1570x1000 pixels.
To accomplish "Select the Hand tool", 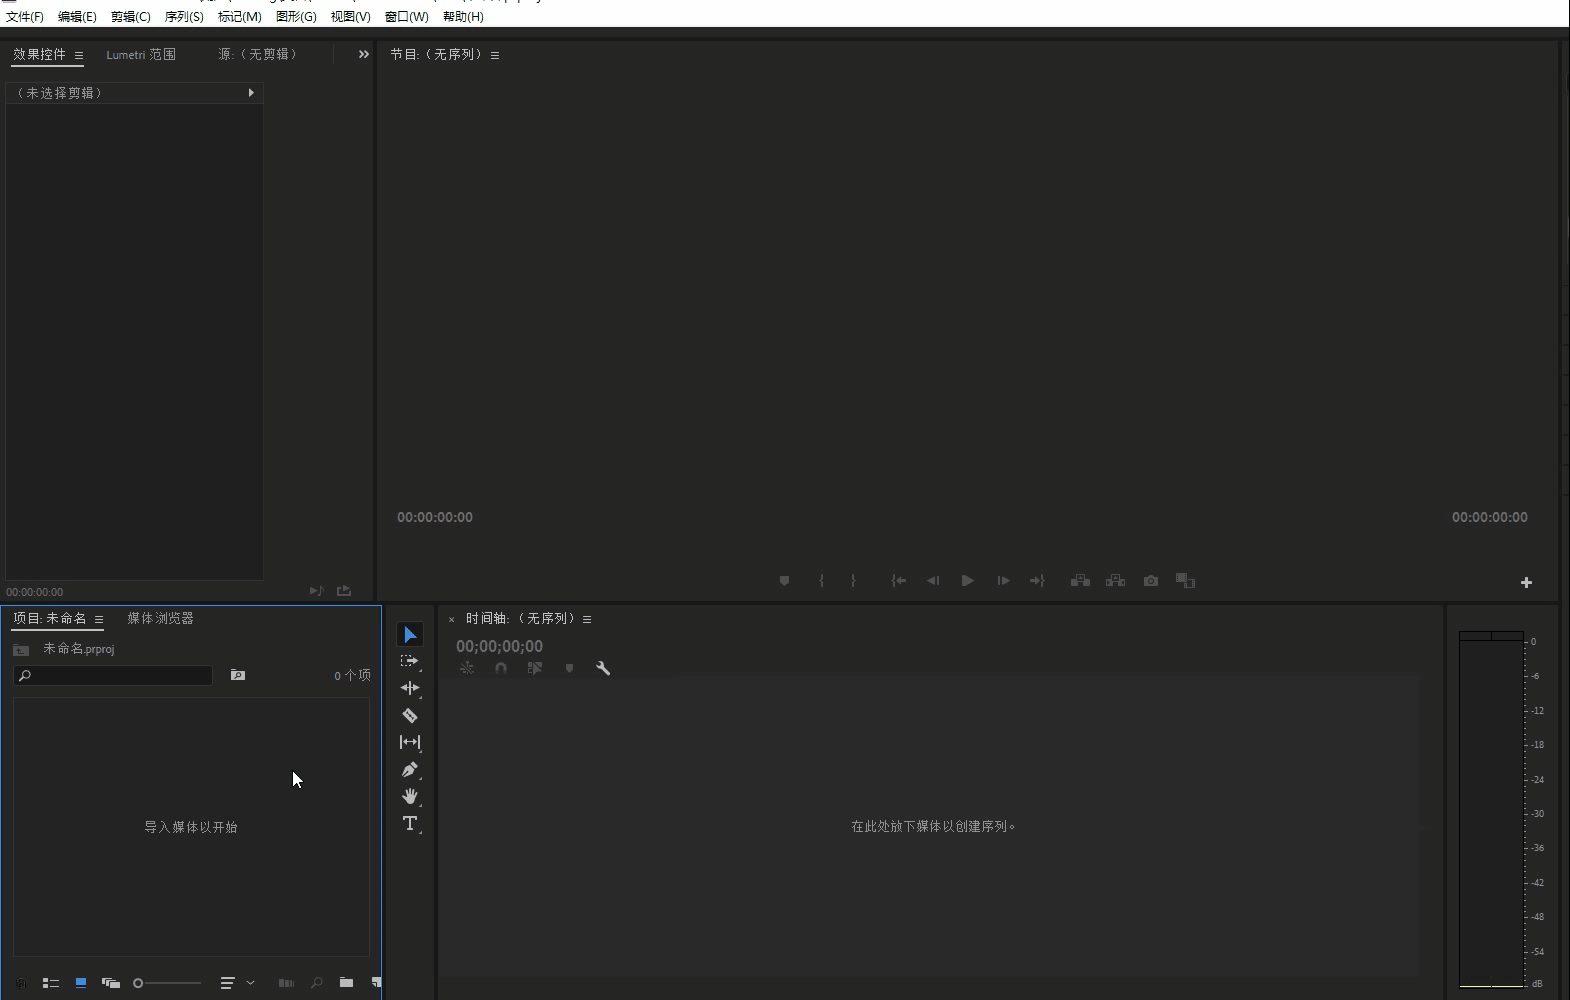I will tap(410, 796).
